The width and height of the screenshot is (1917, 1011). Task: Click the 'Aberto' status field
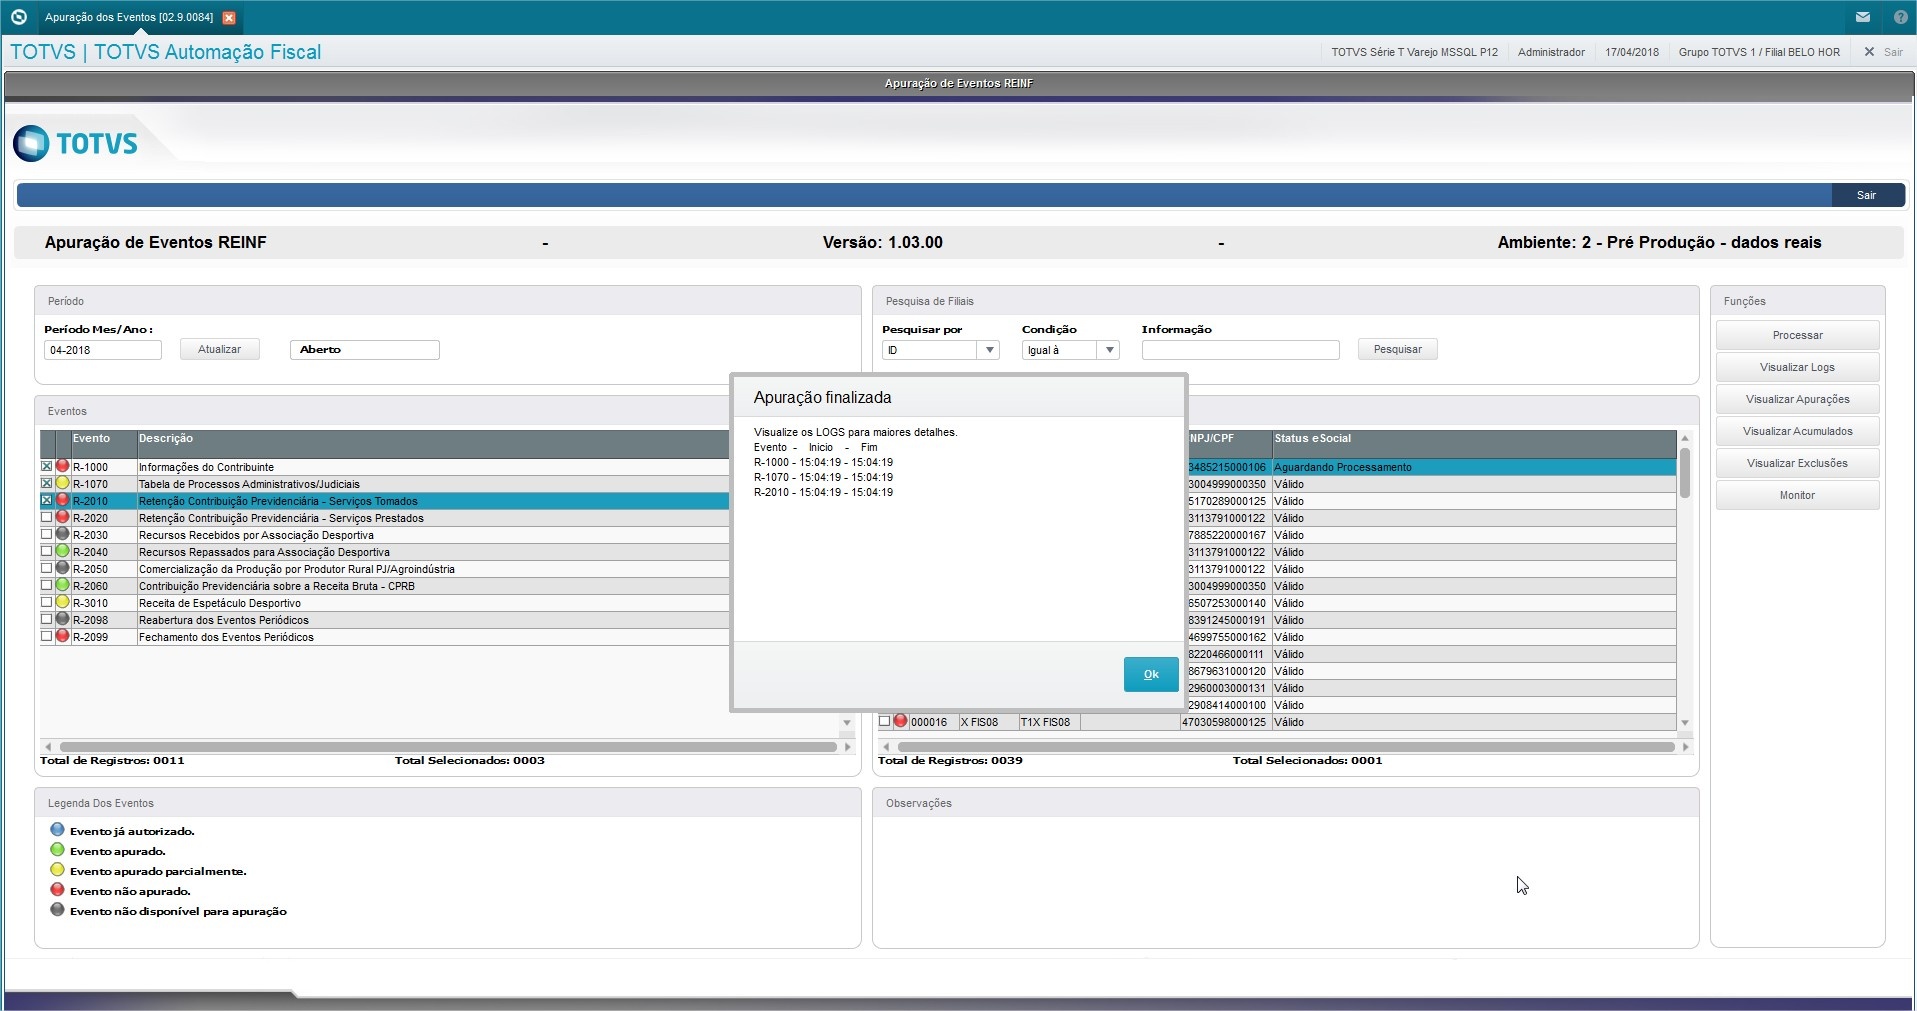pyautogui.click(x=364, y=350)
